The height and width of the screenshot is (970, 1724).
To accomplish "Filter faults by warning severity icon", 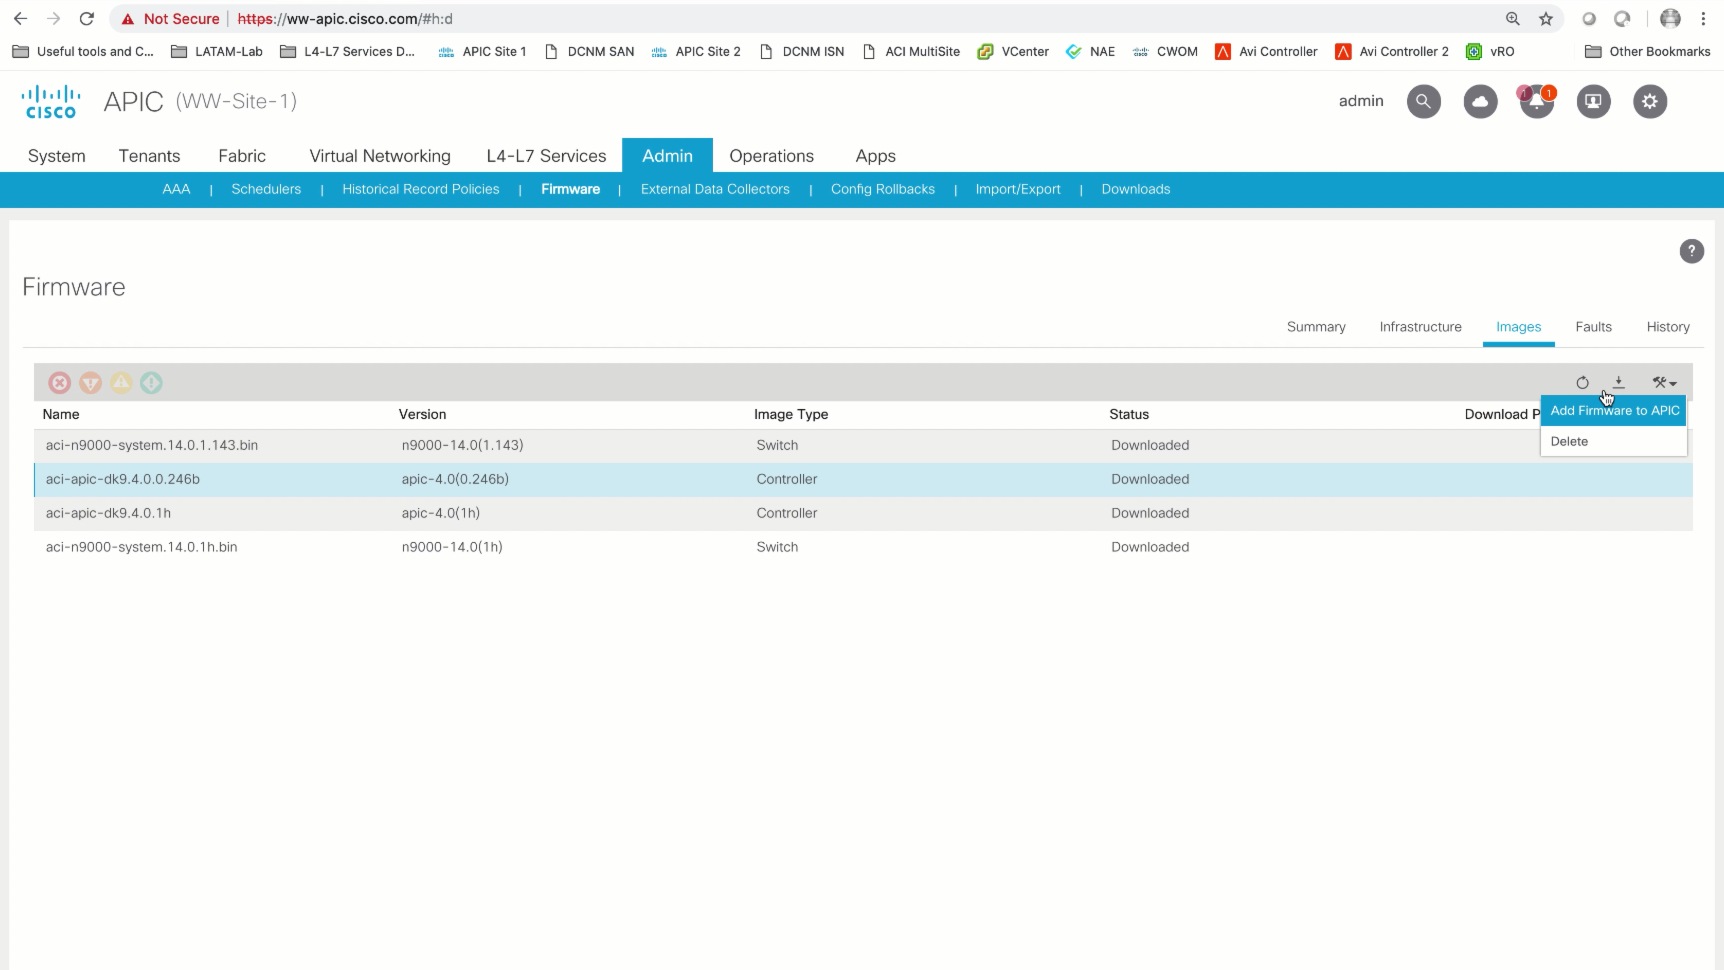I will click(x=151, y=383).
